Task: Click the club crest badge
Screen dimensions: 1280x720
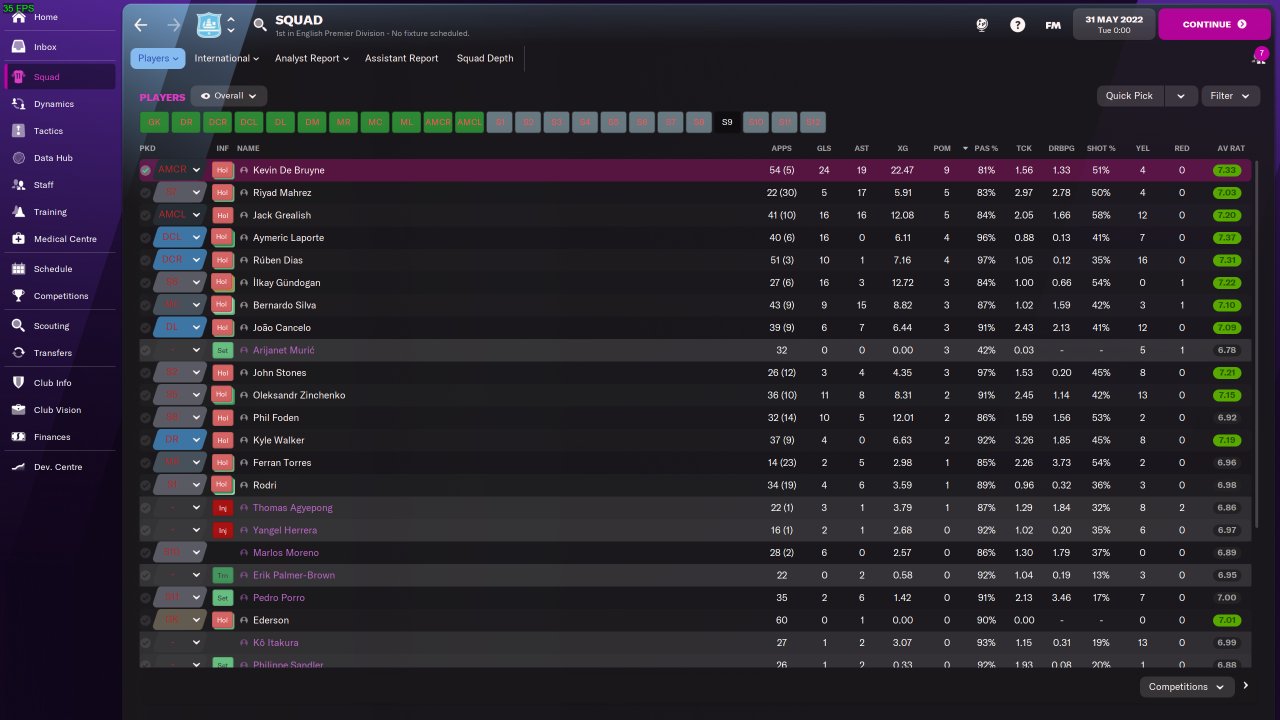Action: (x=209, y=25)
